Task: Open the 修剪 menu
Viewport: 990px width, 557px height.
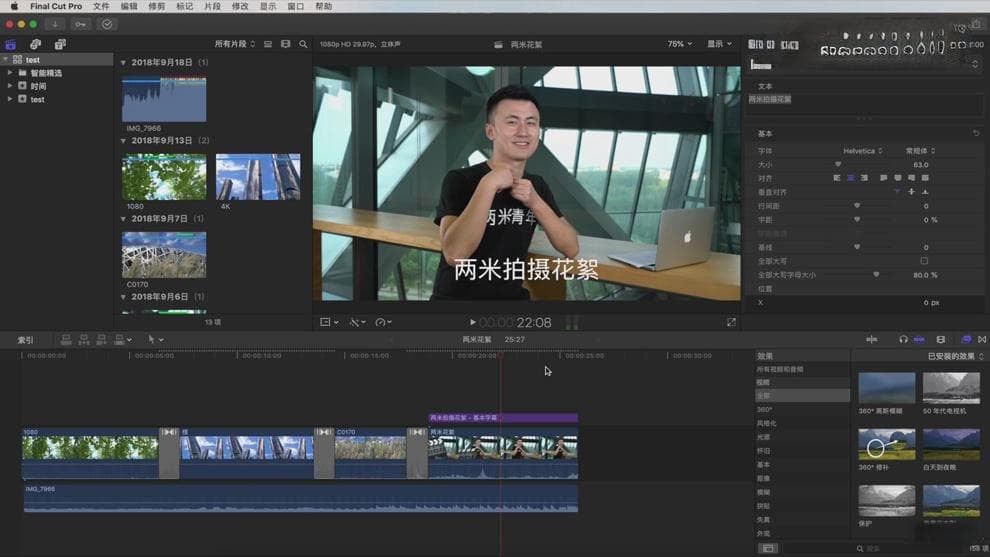Action: pos(157,6)
